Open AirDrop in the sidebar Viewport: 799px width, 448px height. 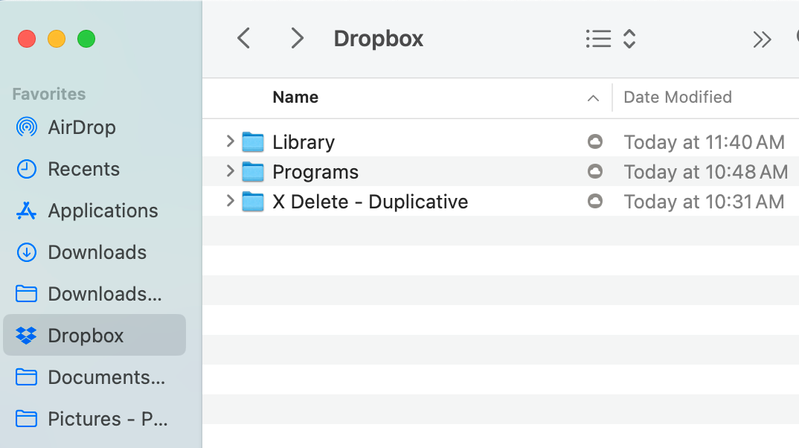[82, 127]
